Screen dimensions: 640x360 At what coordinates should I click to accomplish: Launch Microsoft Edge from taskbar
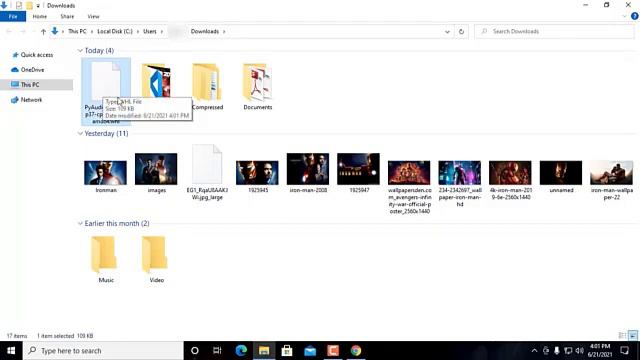241,351
